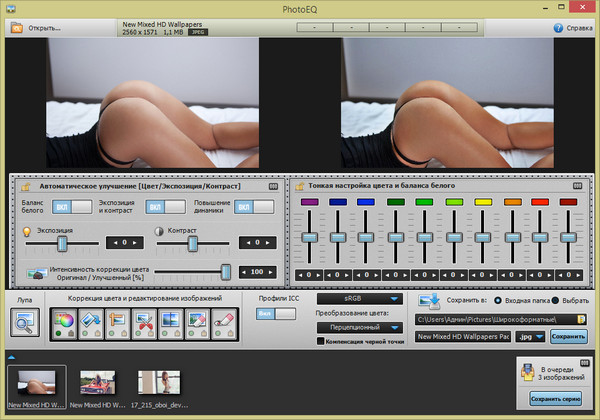Click the Экспозиция slider handle
This screenshot has width=600, height=420.
[x=62, y=242]
